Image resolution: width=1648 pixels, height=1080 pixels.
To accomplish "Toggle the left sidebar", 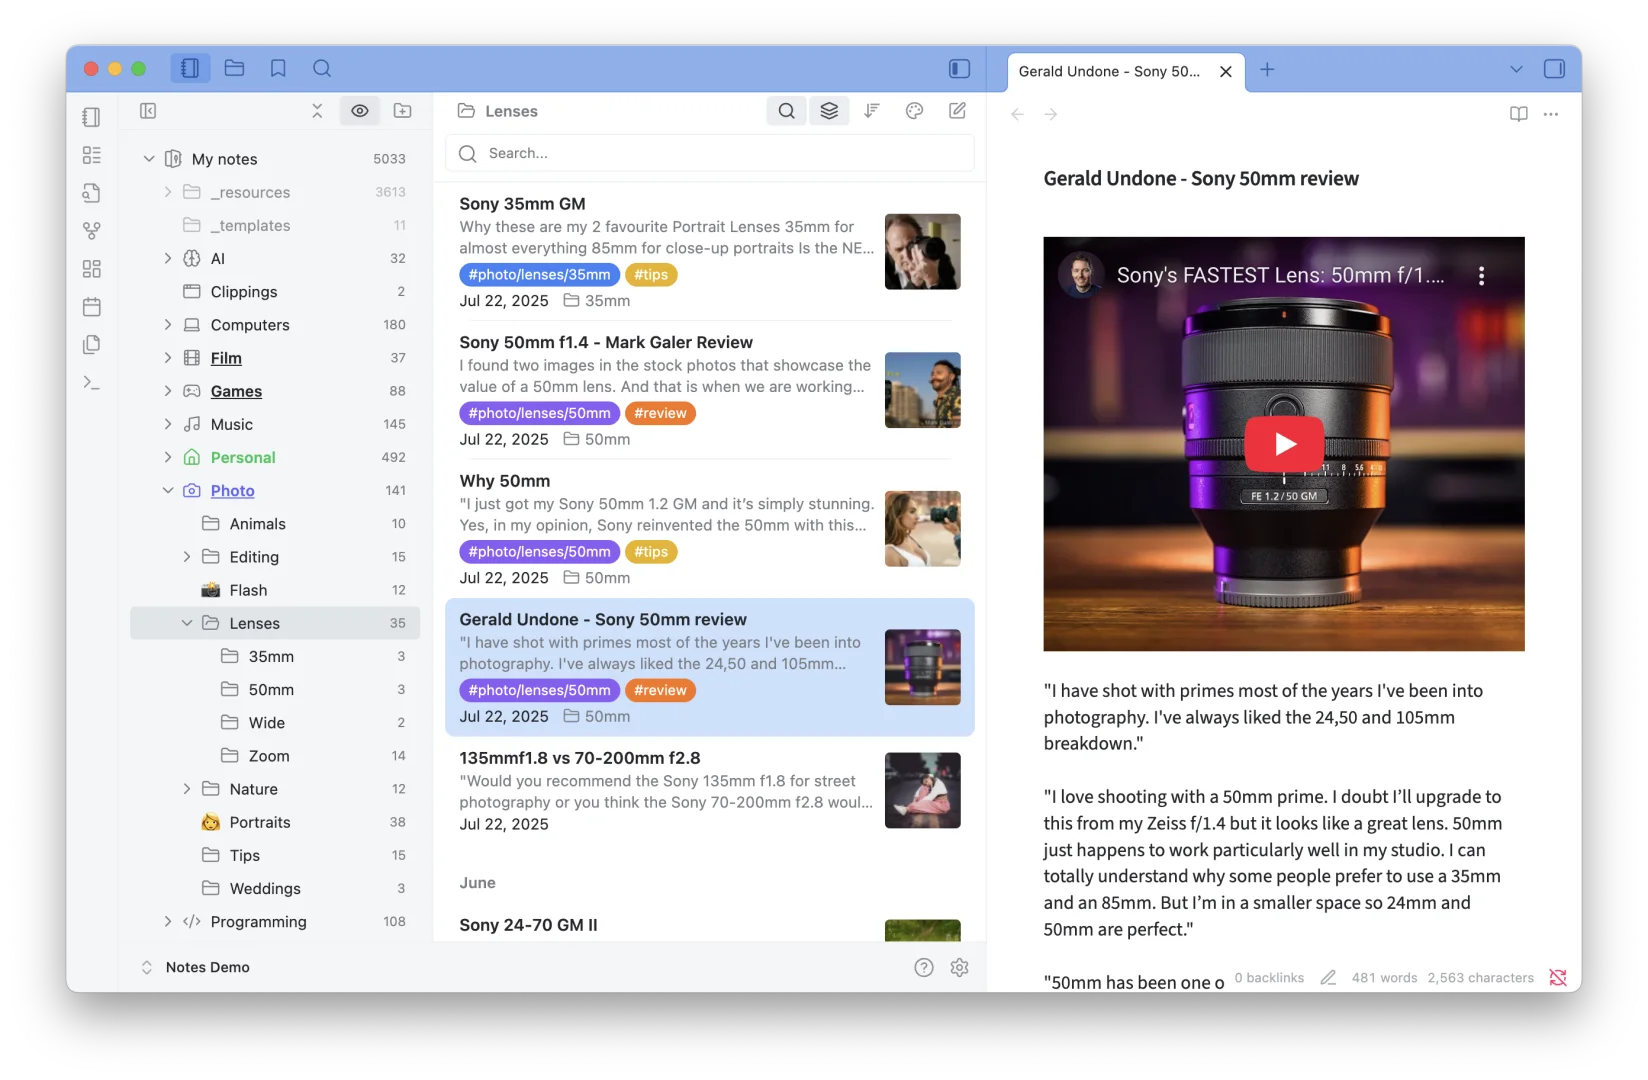I will point(959,68).
